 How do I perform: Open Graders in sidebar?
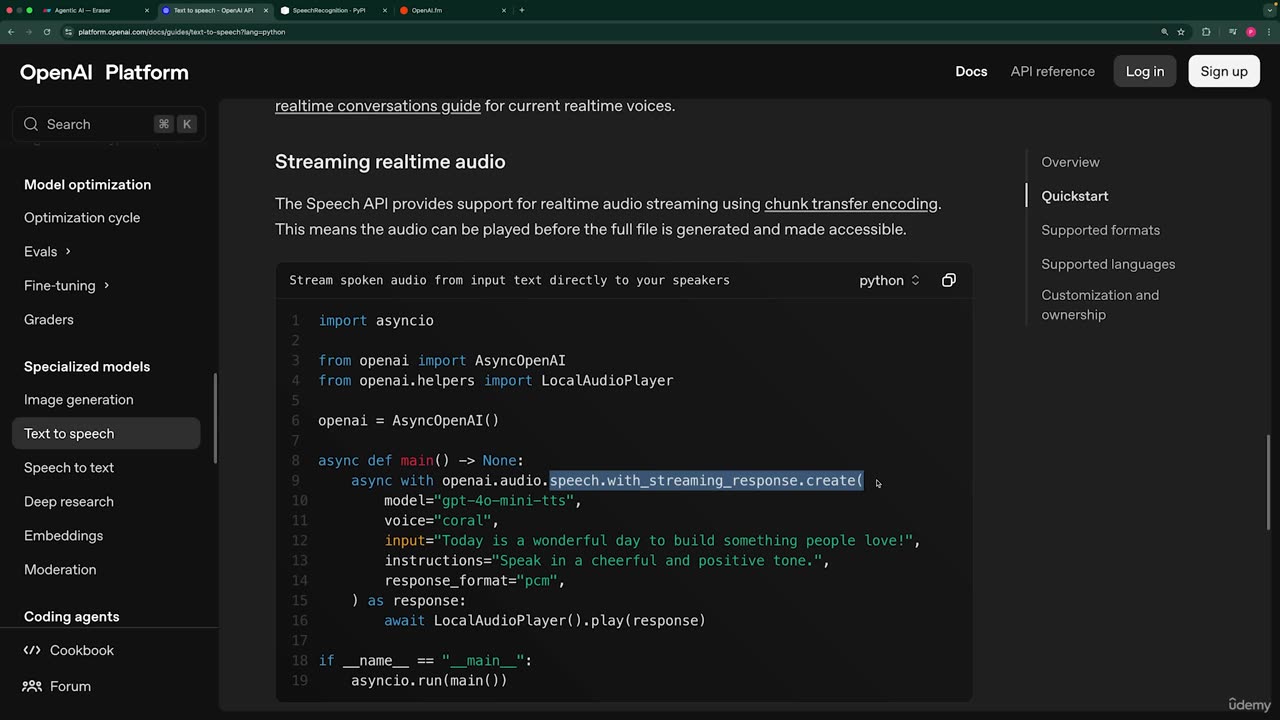pos(49,319)
